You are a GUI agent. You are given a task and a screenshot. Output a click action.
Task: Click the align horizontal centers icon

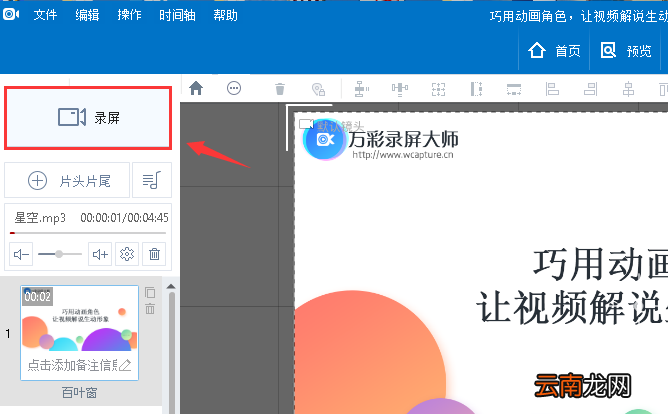[628, 89]
